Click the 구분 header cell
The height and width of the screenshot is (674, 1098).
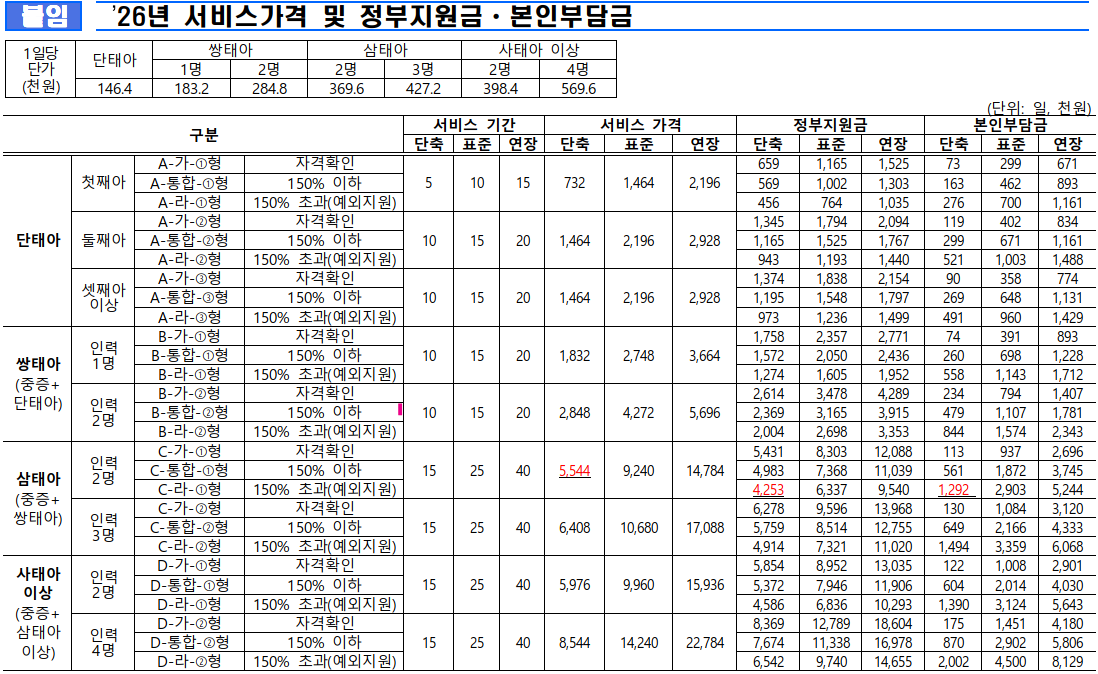pyautogui.click(x=203, y=135)
